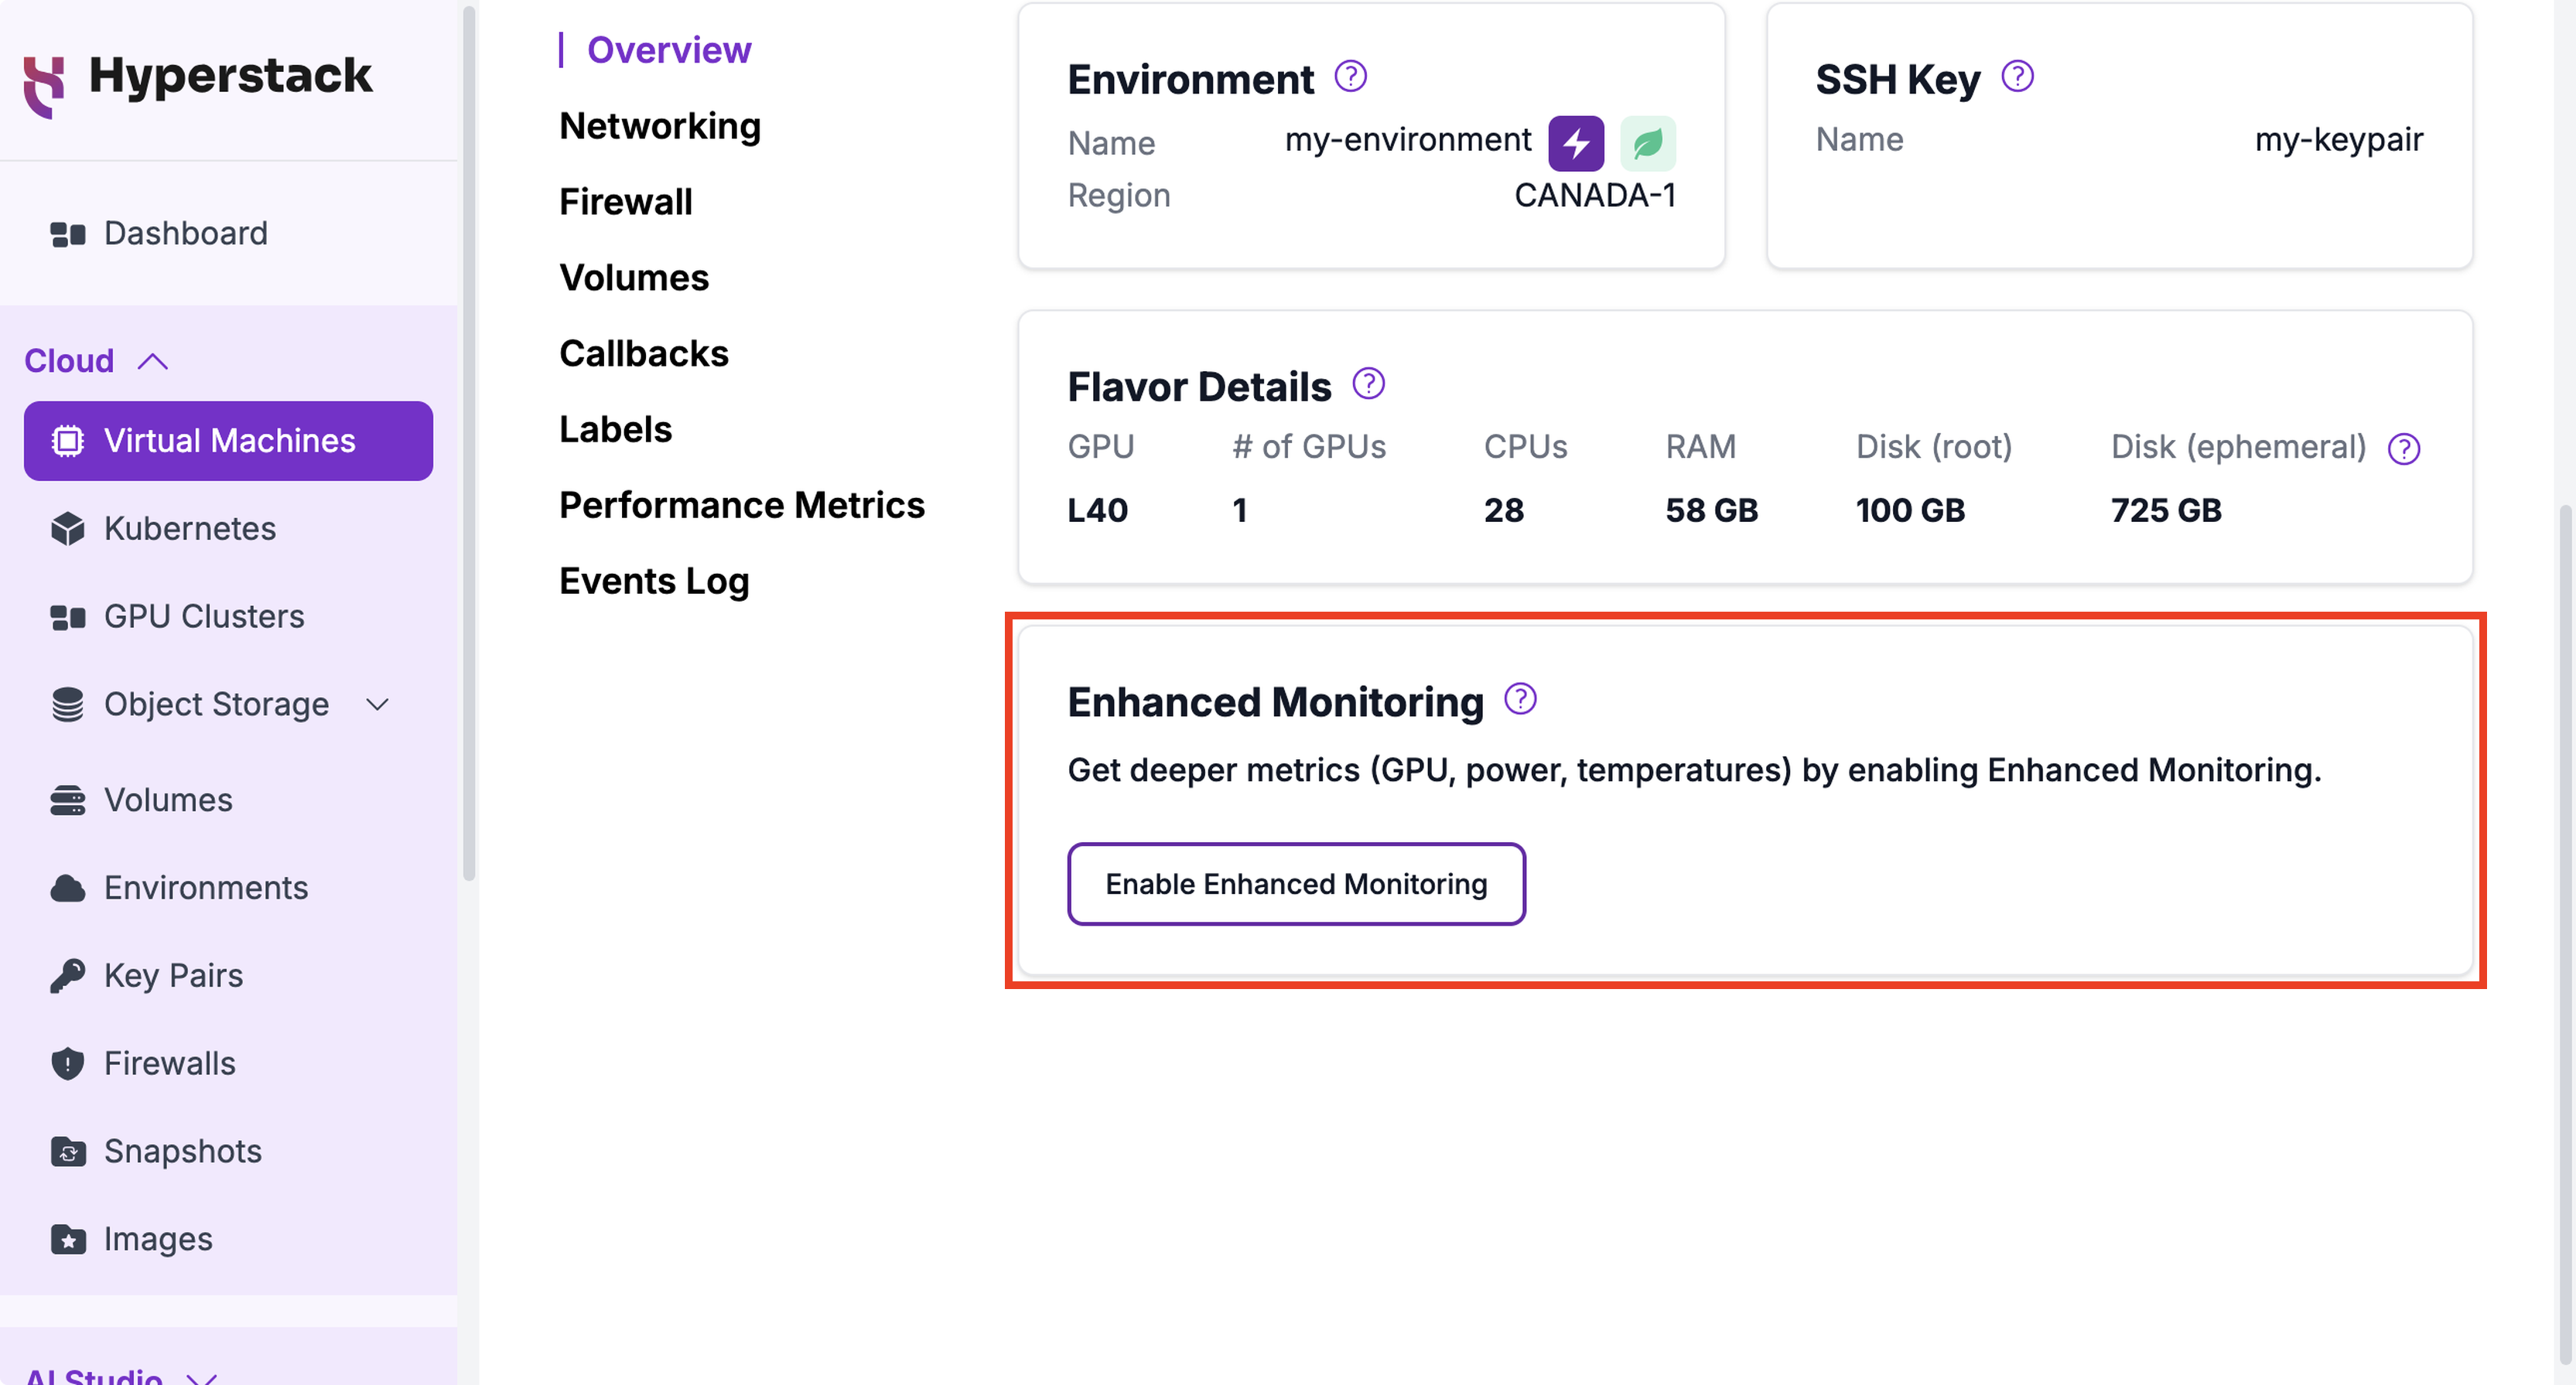Viewport: 2576px width, 1385px height.
Task: Click the main page vertical scrollbar
Action: tap(2566, 935)
